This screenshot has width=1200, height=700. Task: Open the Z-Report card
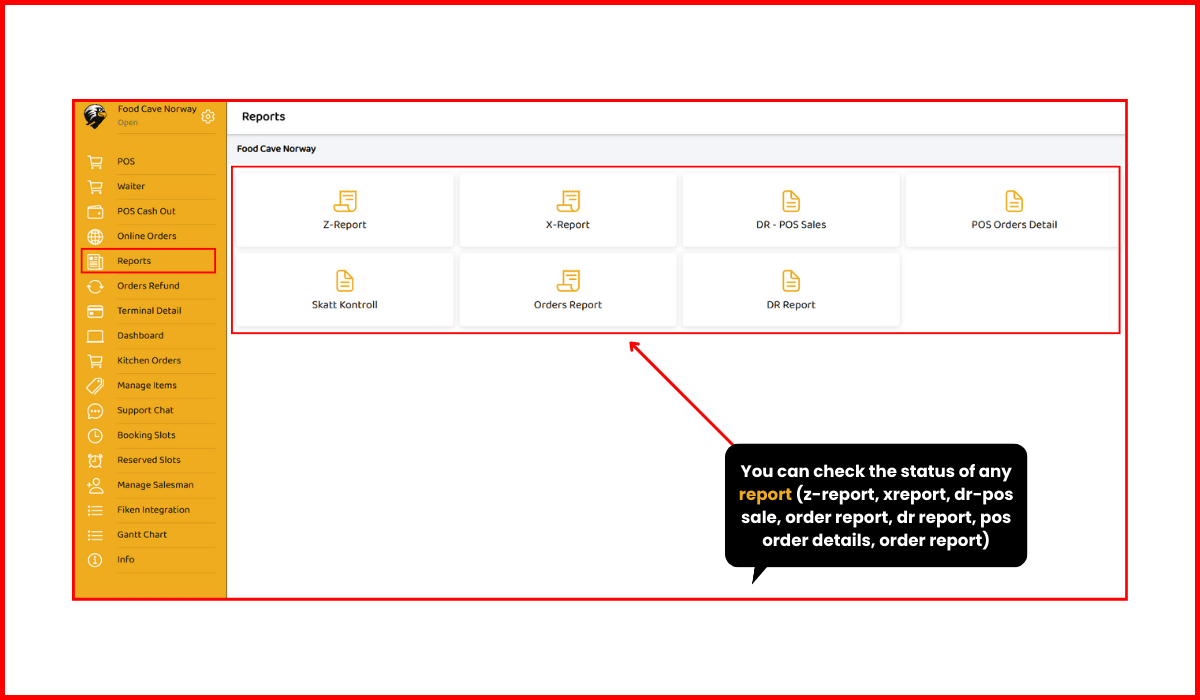click(345, 211)
